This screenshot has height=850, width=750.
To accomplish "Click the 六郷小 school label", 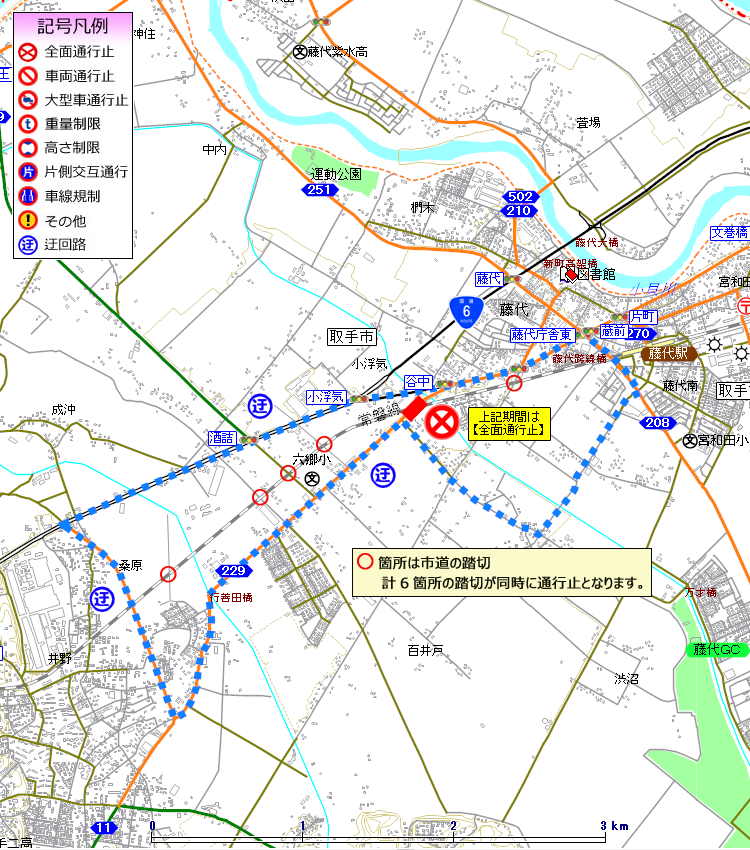I will click(x=311, y=459).
